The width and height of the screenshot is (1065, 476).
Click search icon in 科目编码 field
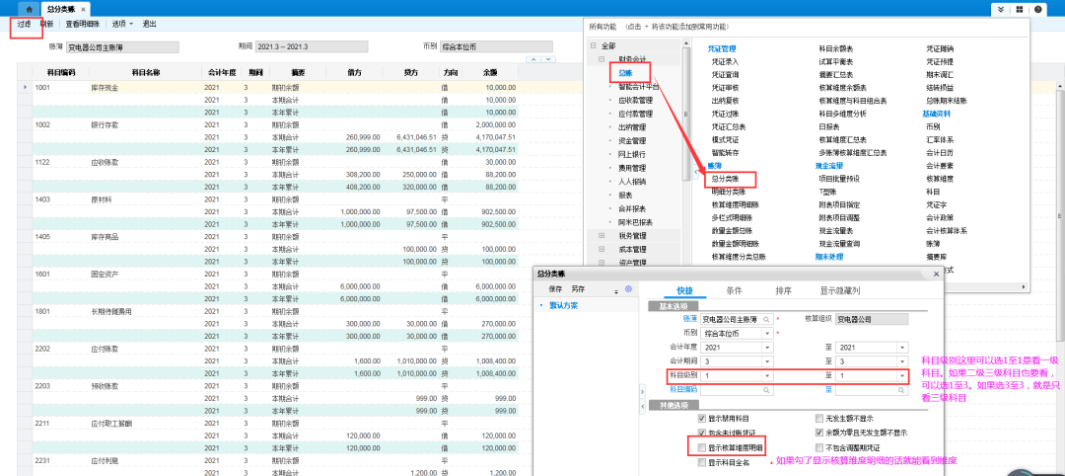tap(766, 388)
